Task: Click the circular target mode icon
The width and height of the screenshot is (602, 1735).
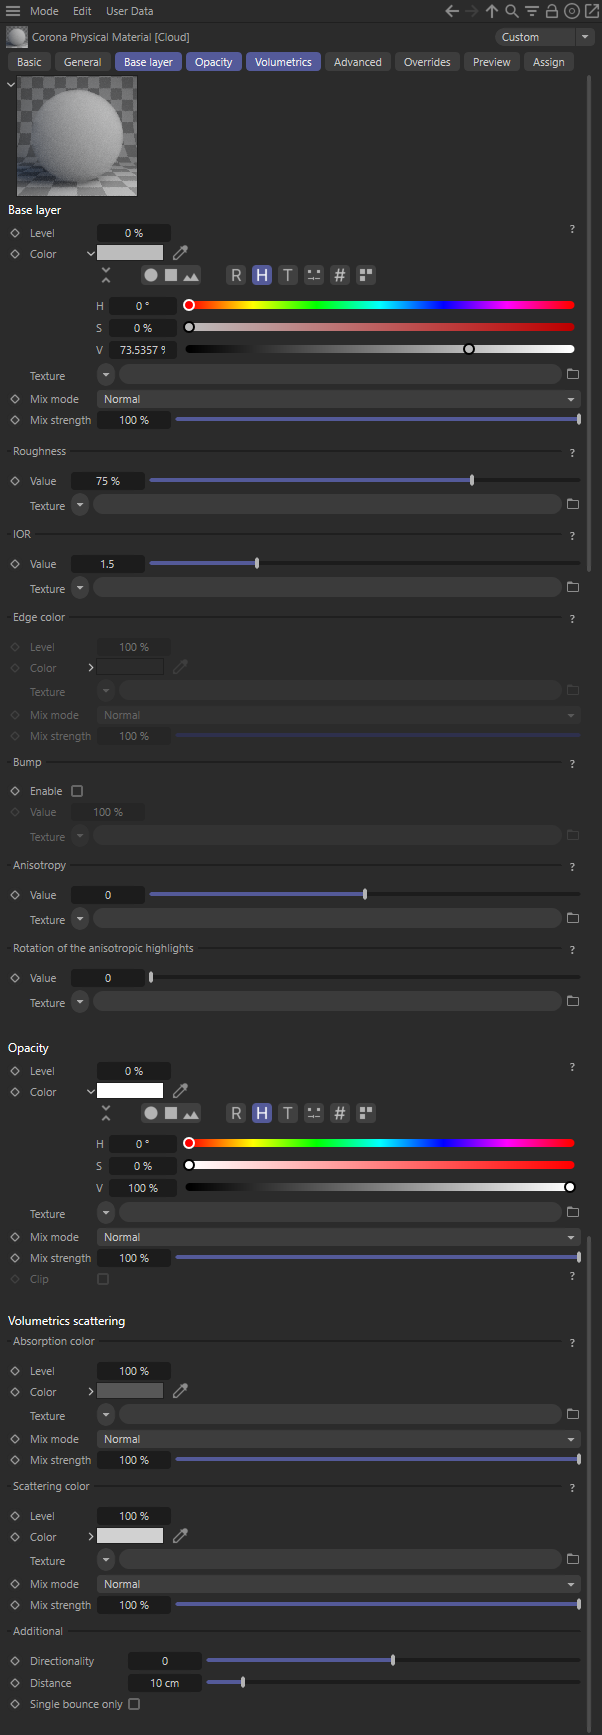Action: pyautogui.click(x=571, y=11)
